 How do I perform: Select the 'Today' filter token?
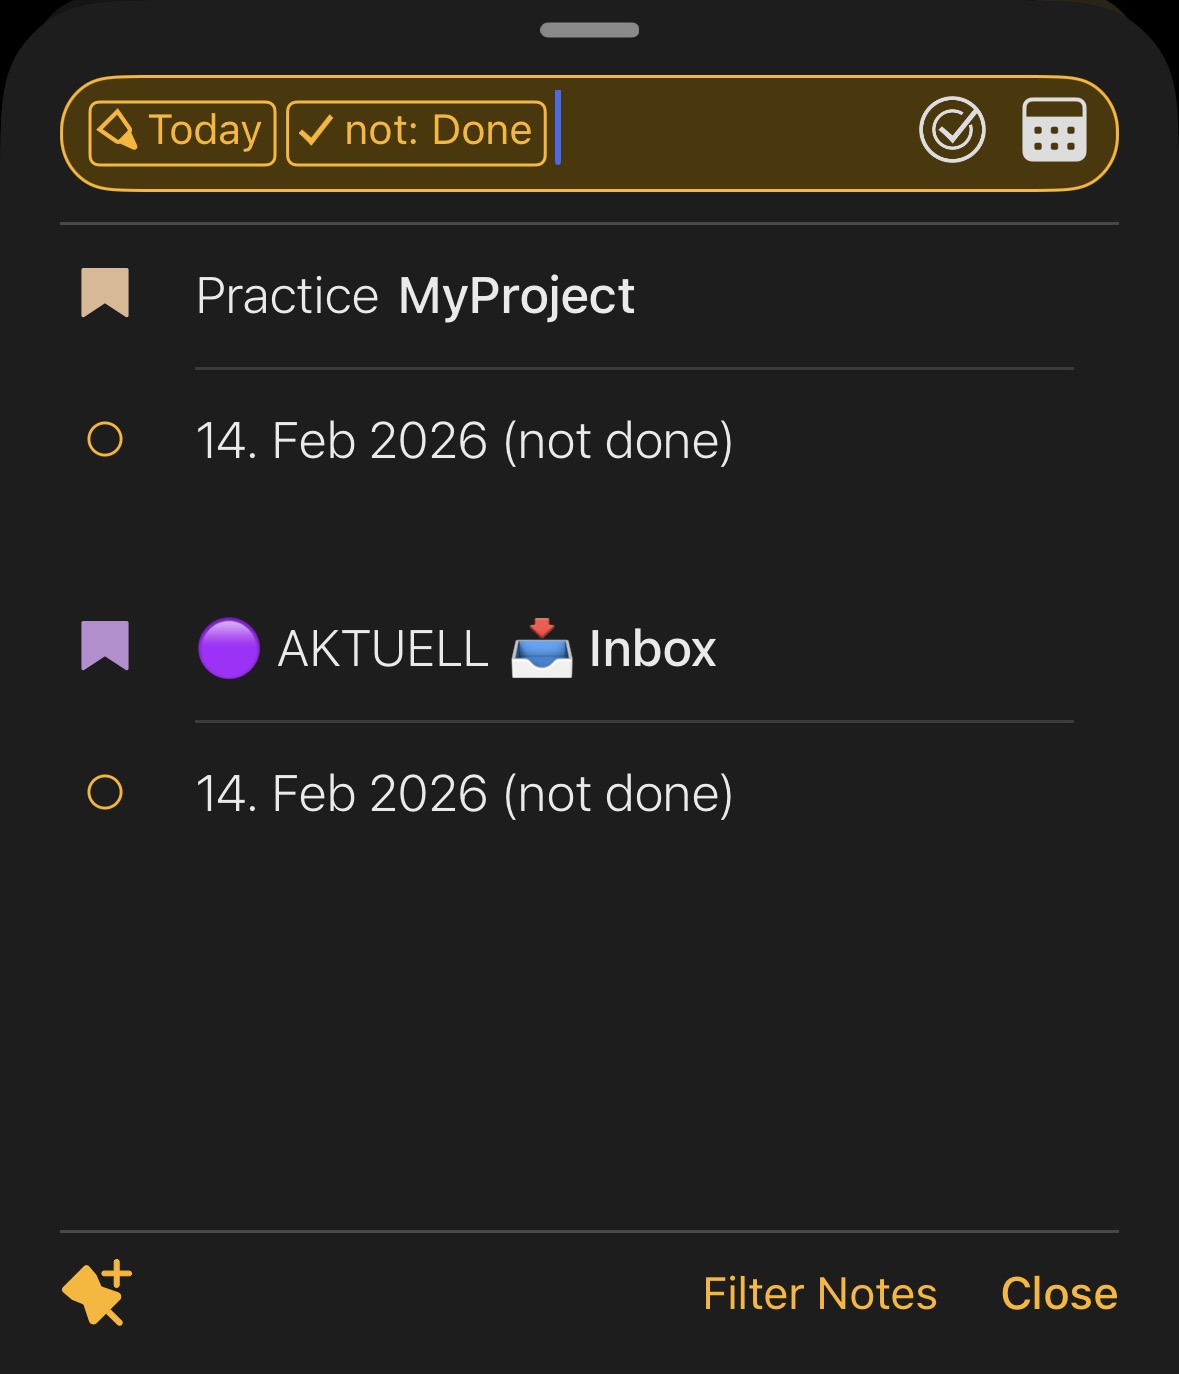click(x=183, y=132)
